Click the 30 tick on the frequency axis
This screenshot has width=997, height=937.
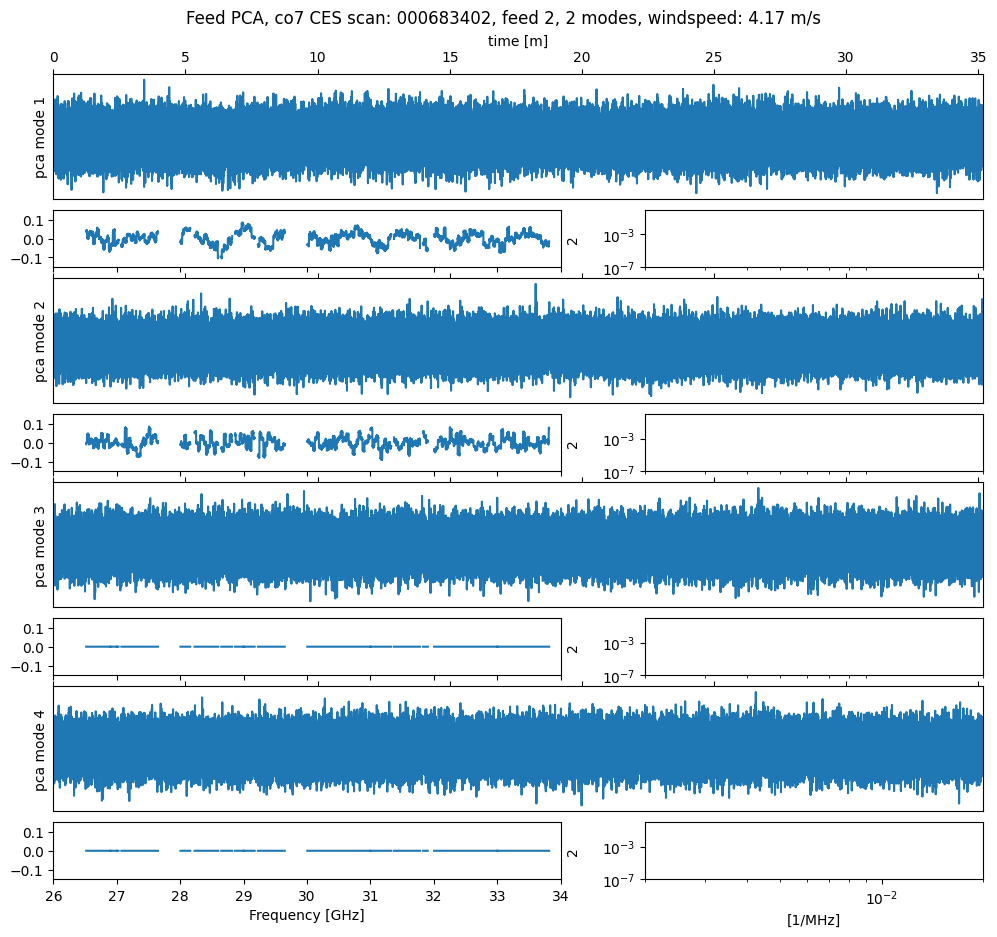[307, 895]
